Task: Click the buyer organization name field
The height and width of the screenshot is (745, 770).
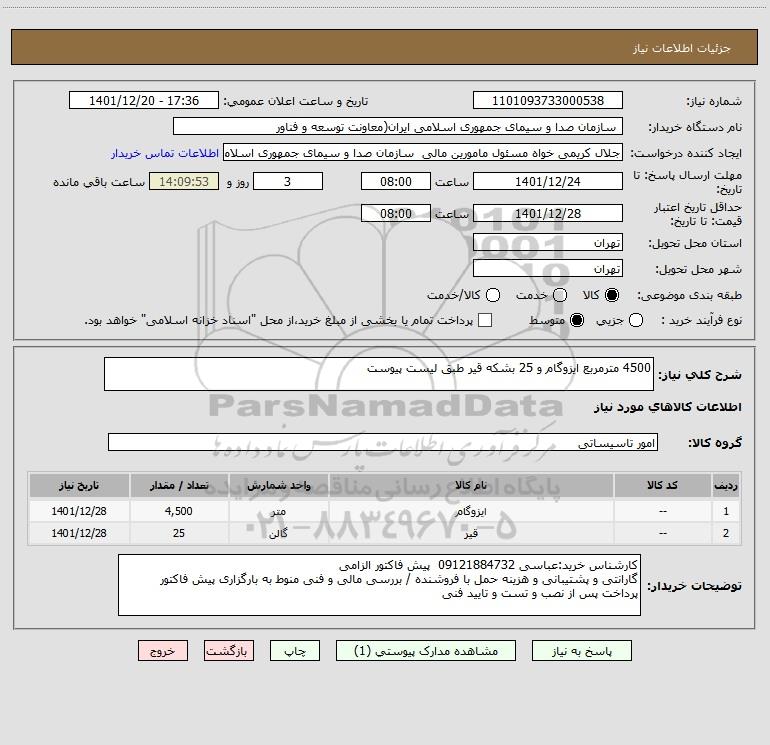Action: pyautogui.click(x=398, y=127)
